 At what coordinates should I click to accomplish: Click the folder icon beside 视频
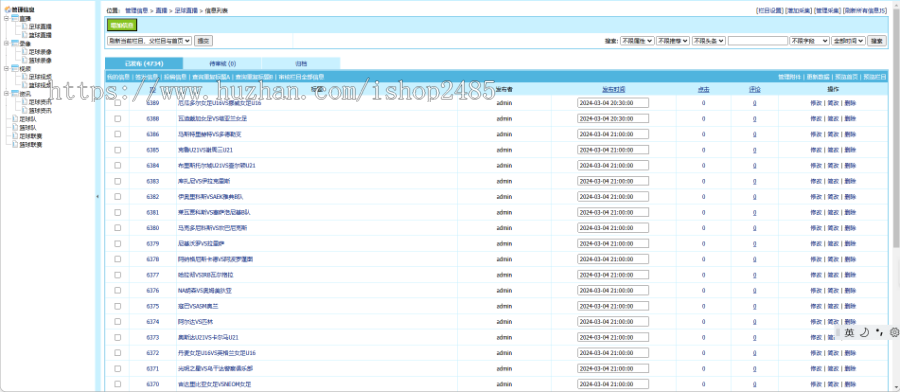click(14, 68)
